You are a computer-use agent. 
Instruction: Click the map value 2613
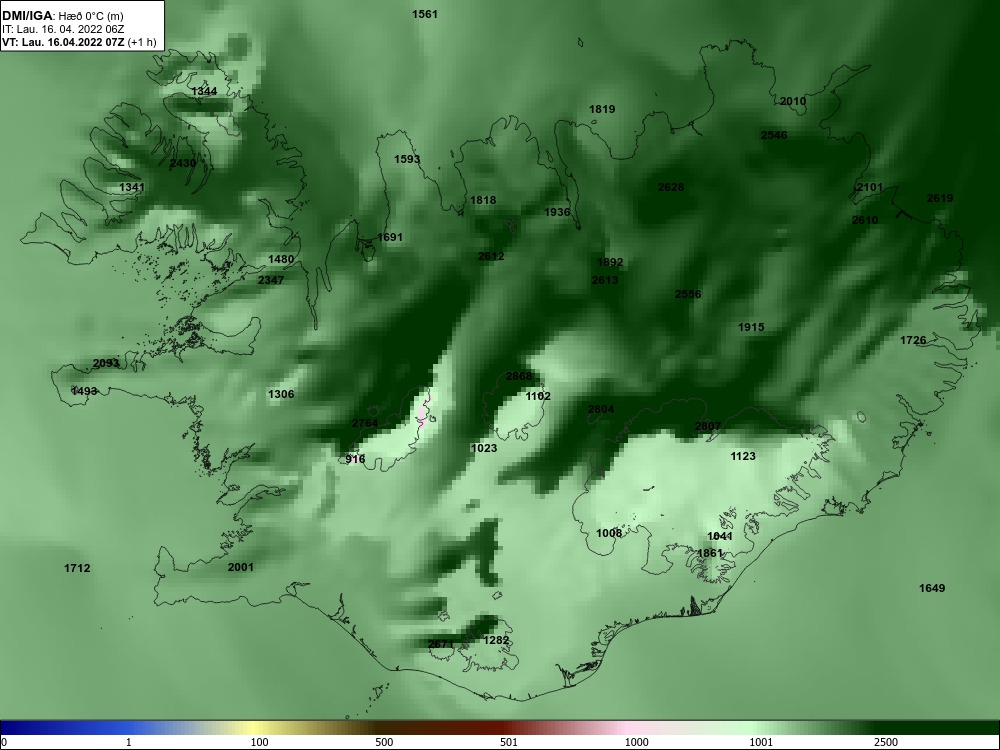point(605,280)
